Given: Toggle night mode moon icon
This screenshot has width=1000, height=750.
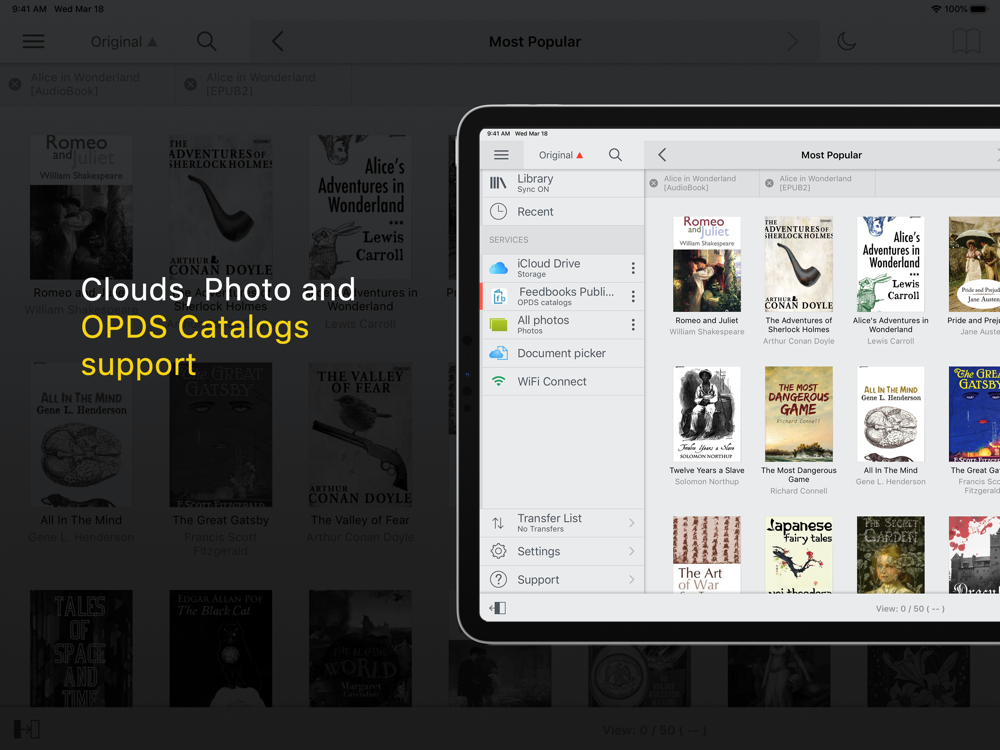Looking at the screenshot, I should pos(846,41).
